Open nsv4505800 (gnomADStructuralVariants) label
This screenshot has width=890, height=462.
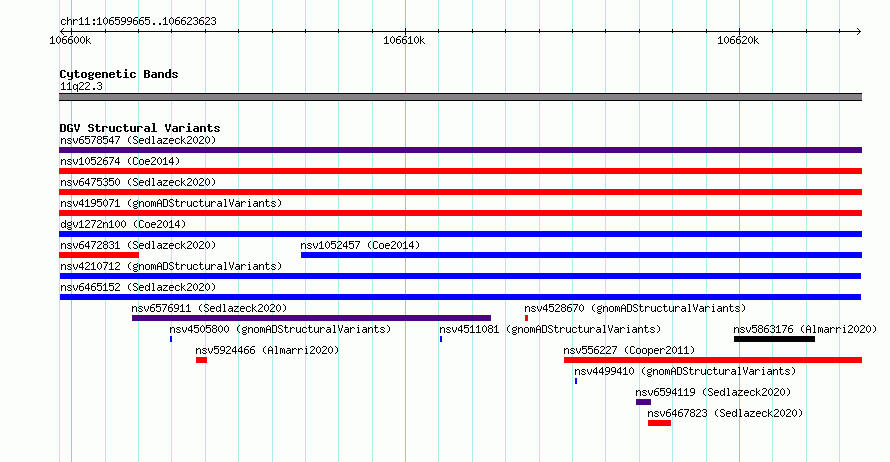280,329
